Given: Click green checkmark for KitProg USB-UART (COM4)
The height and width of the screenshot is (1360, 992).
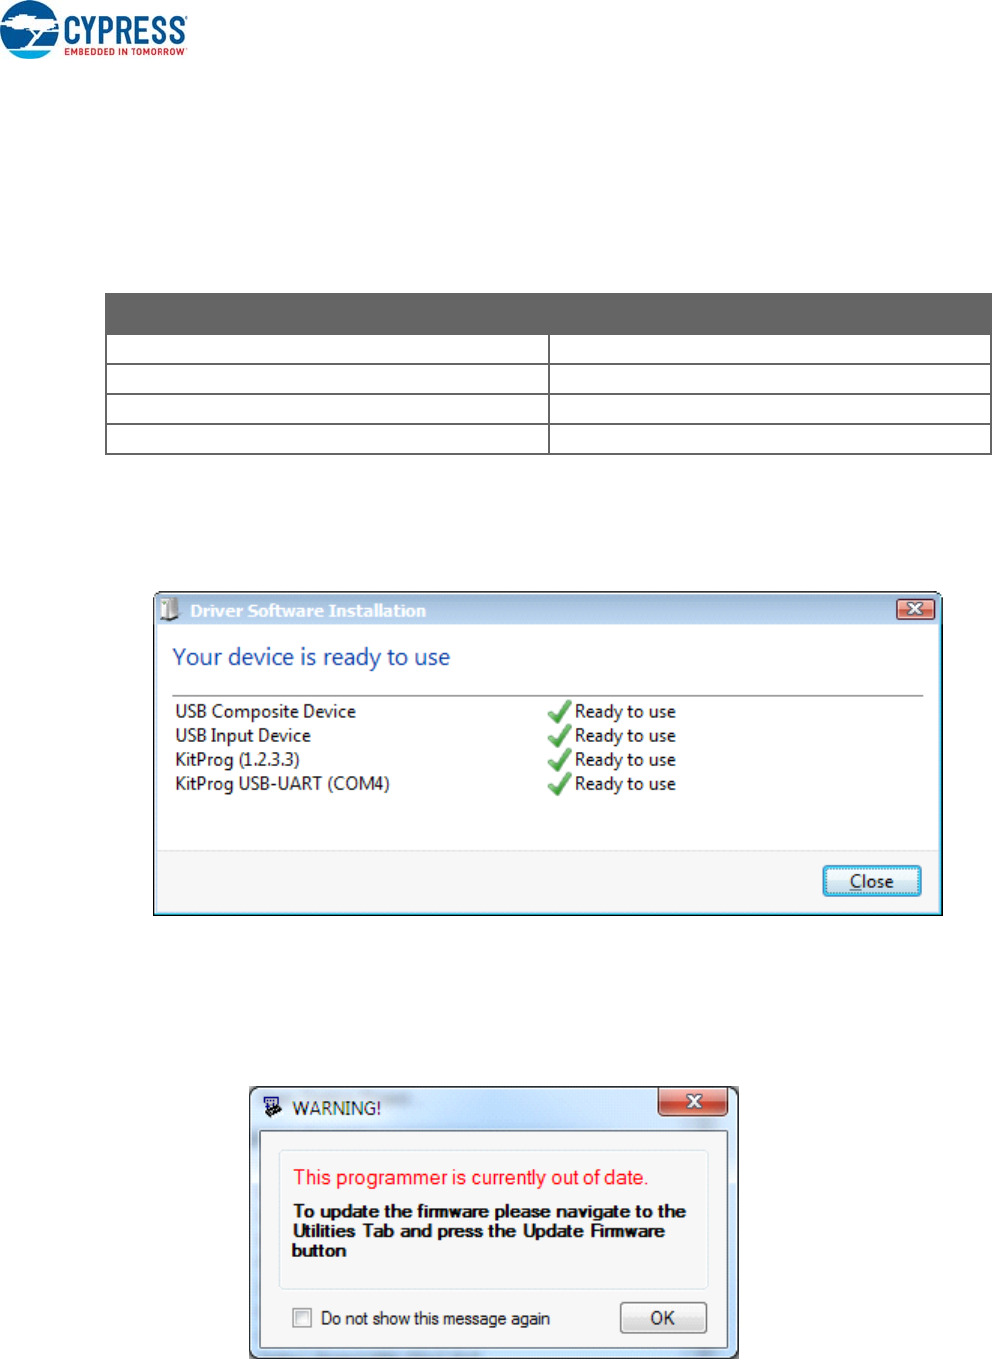Looking at the screenshot, I should [x=559, y=784].
